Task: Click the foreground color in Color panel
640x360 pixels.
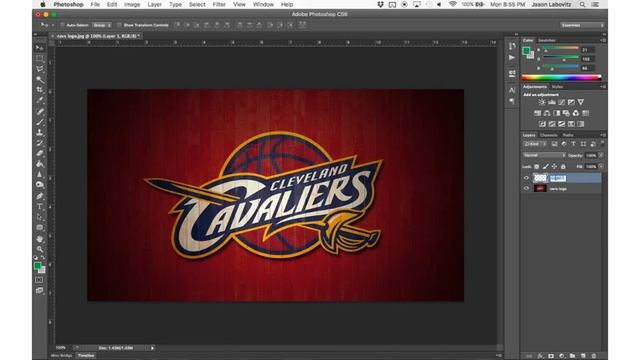Action: 526,51
